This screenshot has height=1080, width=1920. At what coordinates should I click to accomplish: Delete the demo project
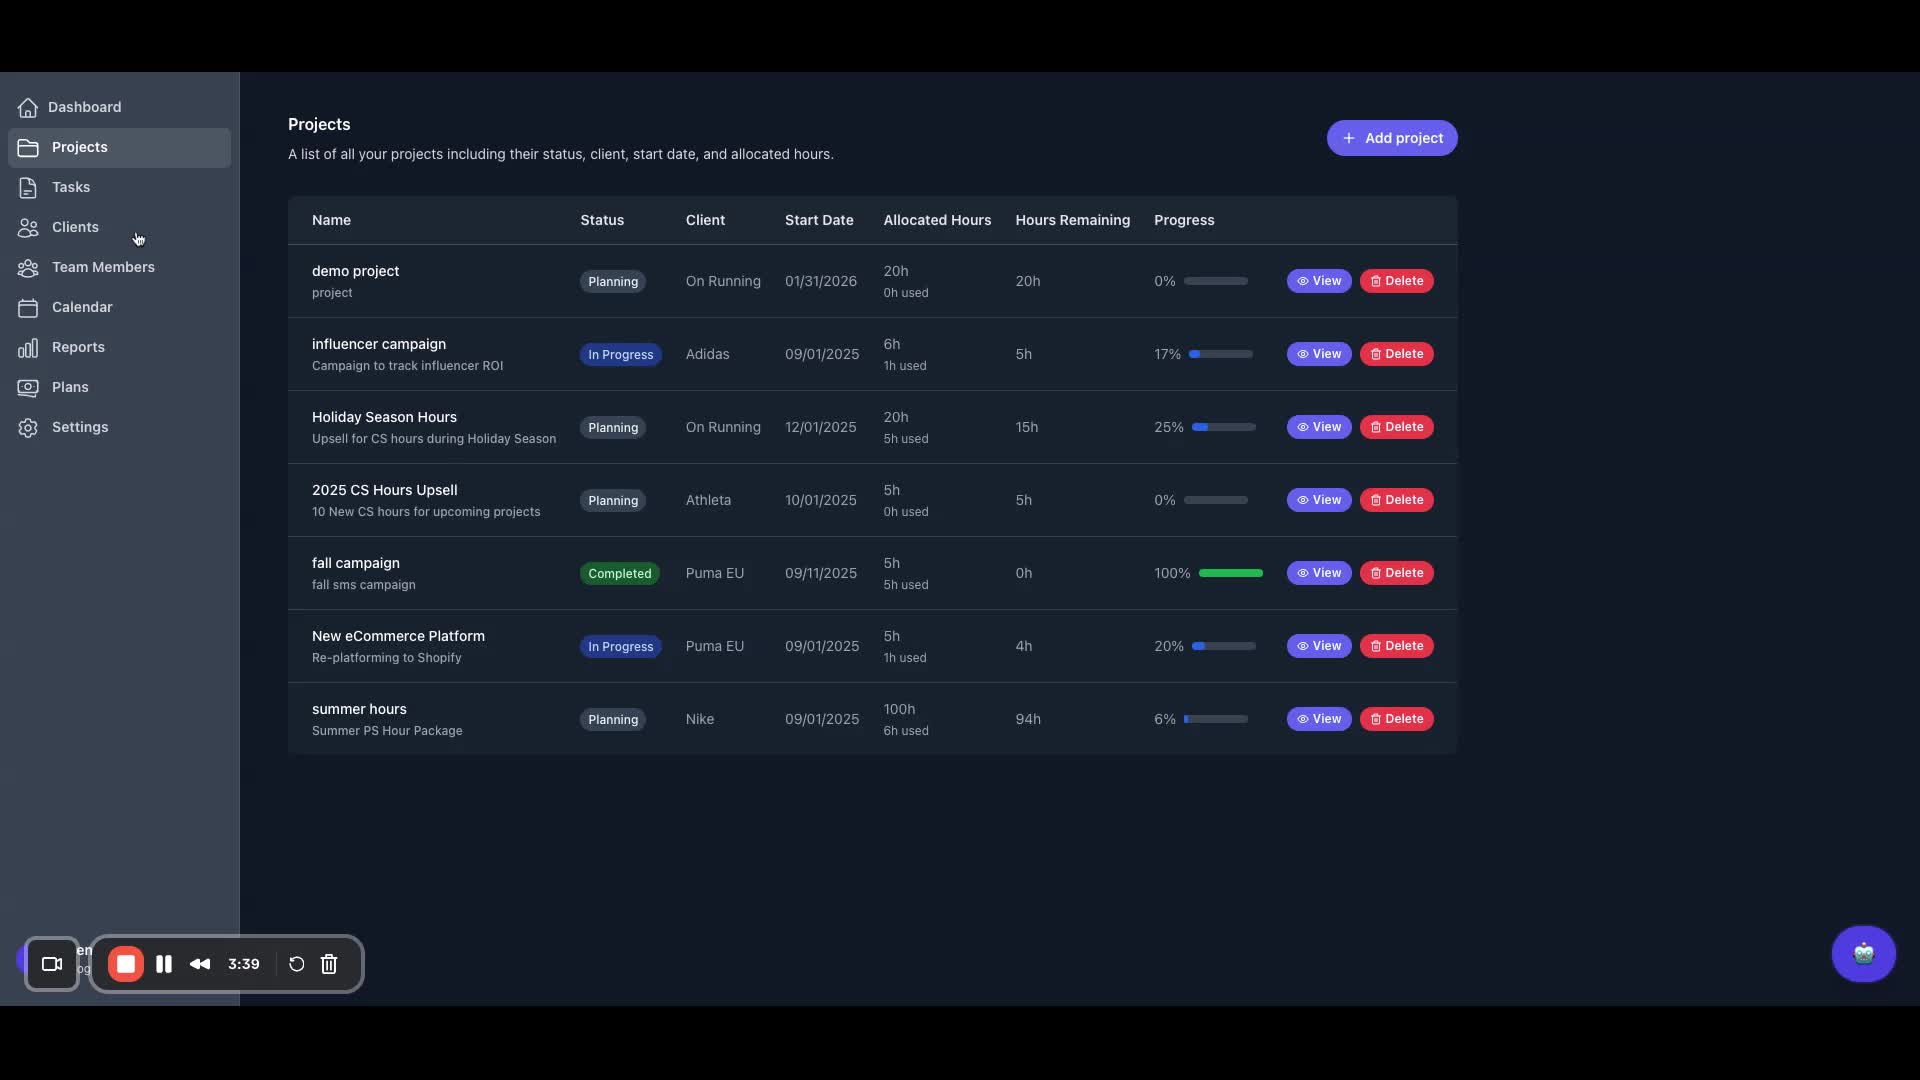[x=1396, y=281]
